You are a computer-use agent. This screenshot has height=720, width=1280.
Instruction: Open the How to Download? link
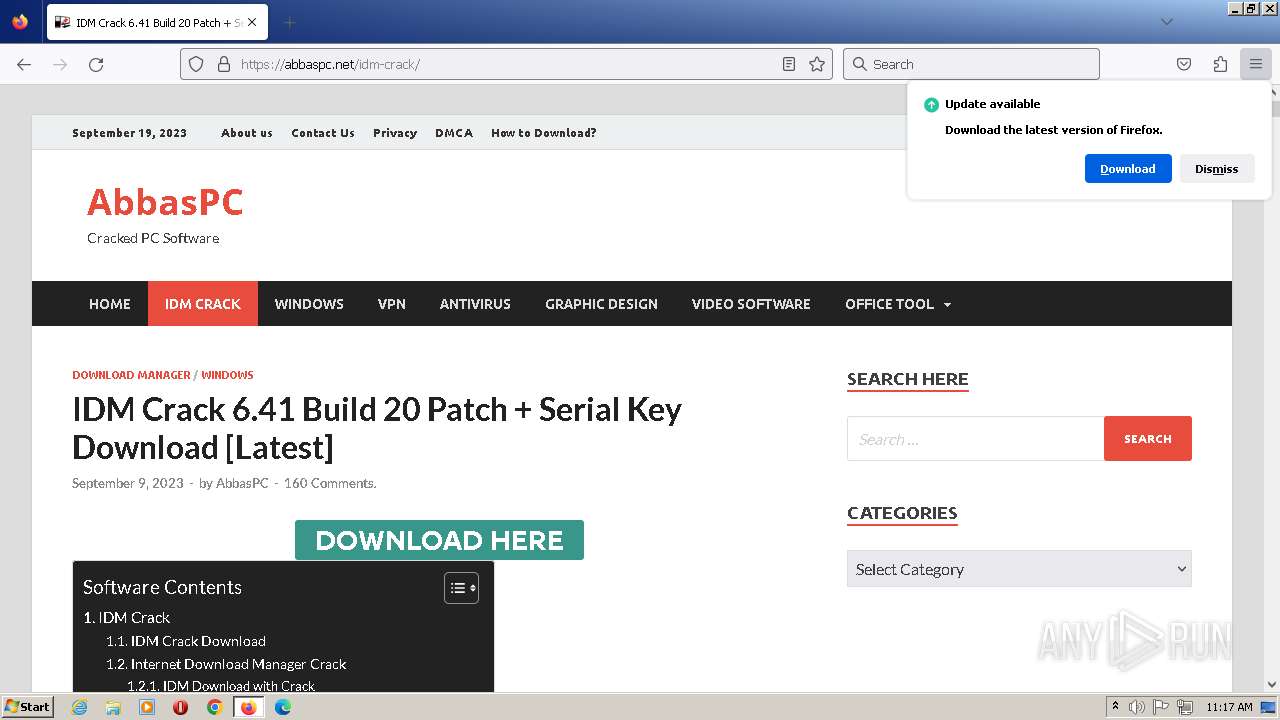point(544,133)
